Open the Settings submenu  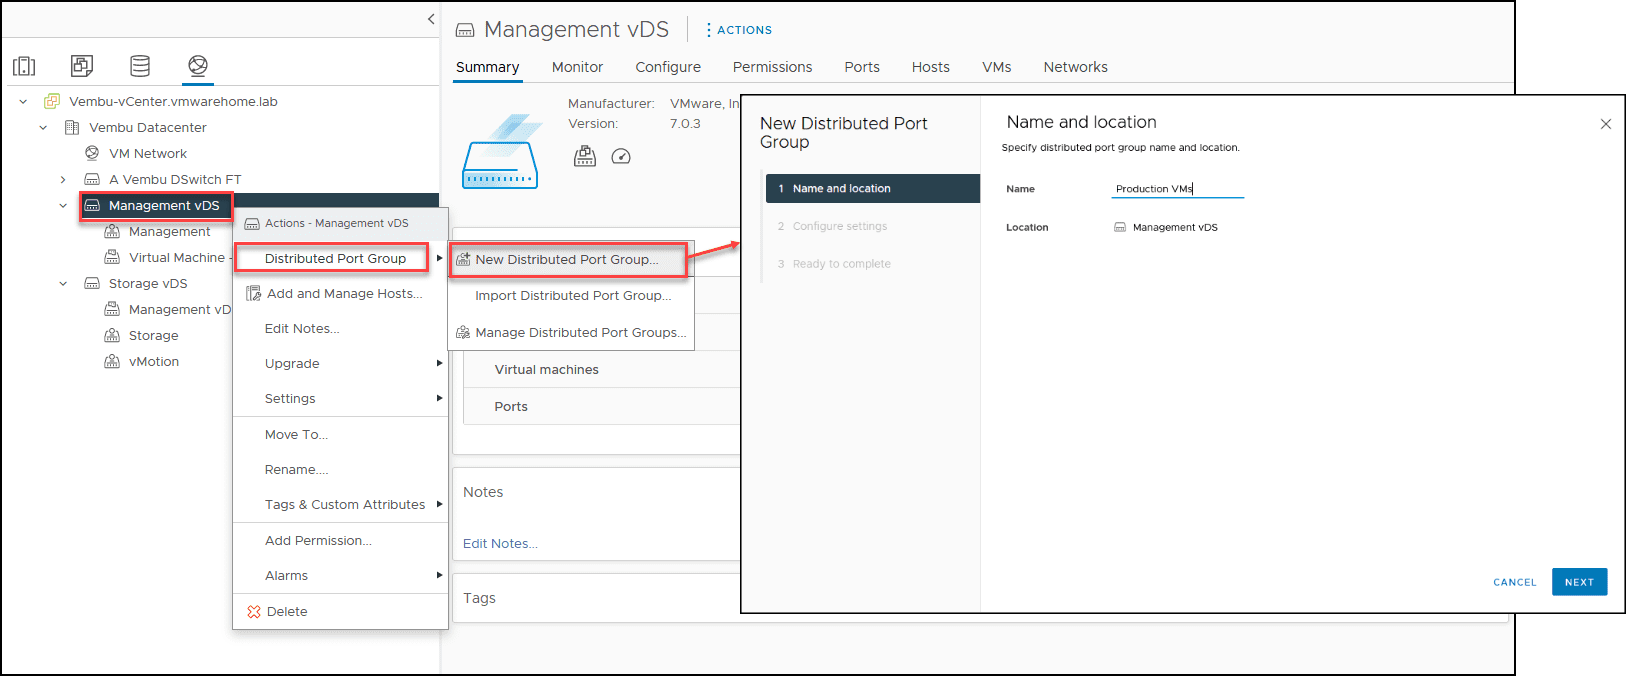pyautogui.click(x=340, y=398)
